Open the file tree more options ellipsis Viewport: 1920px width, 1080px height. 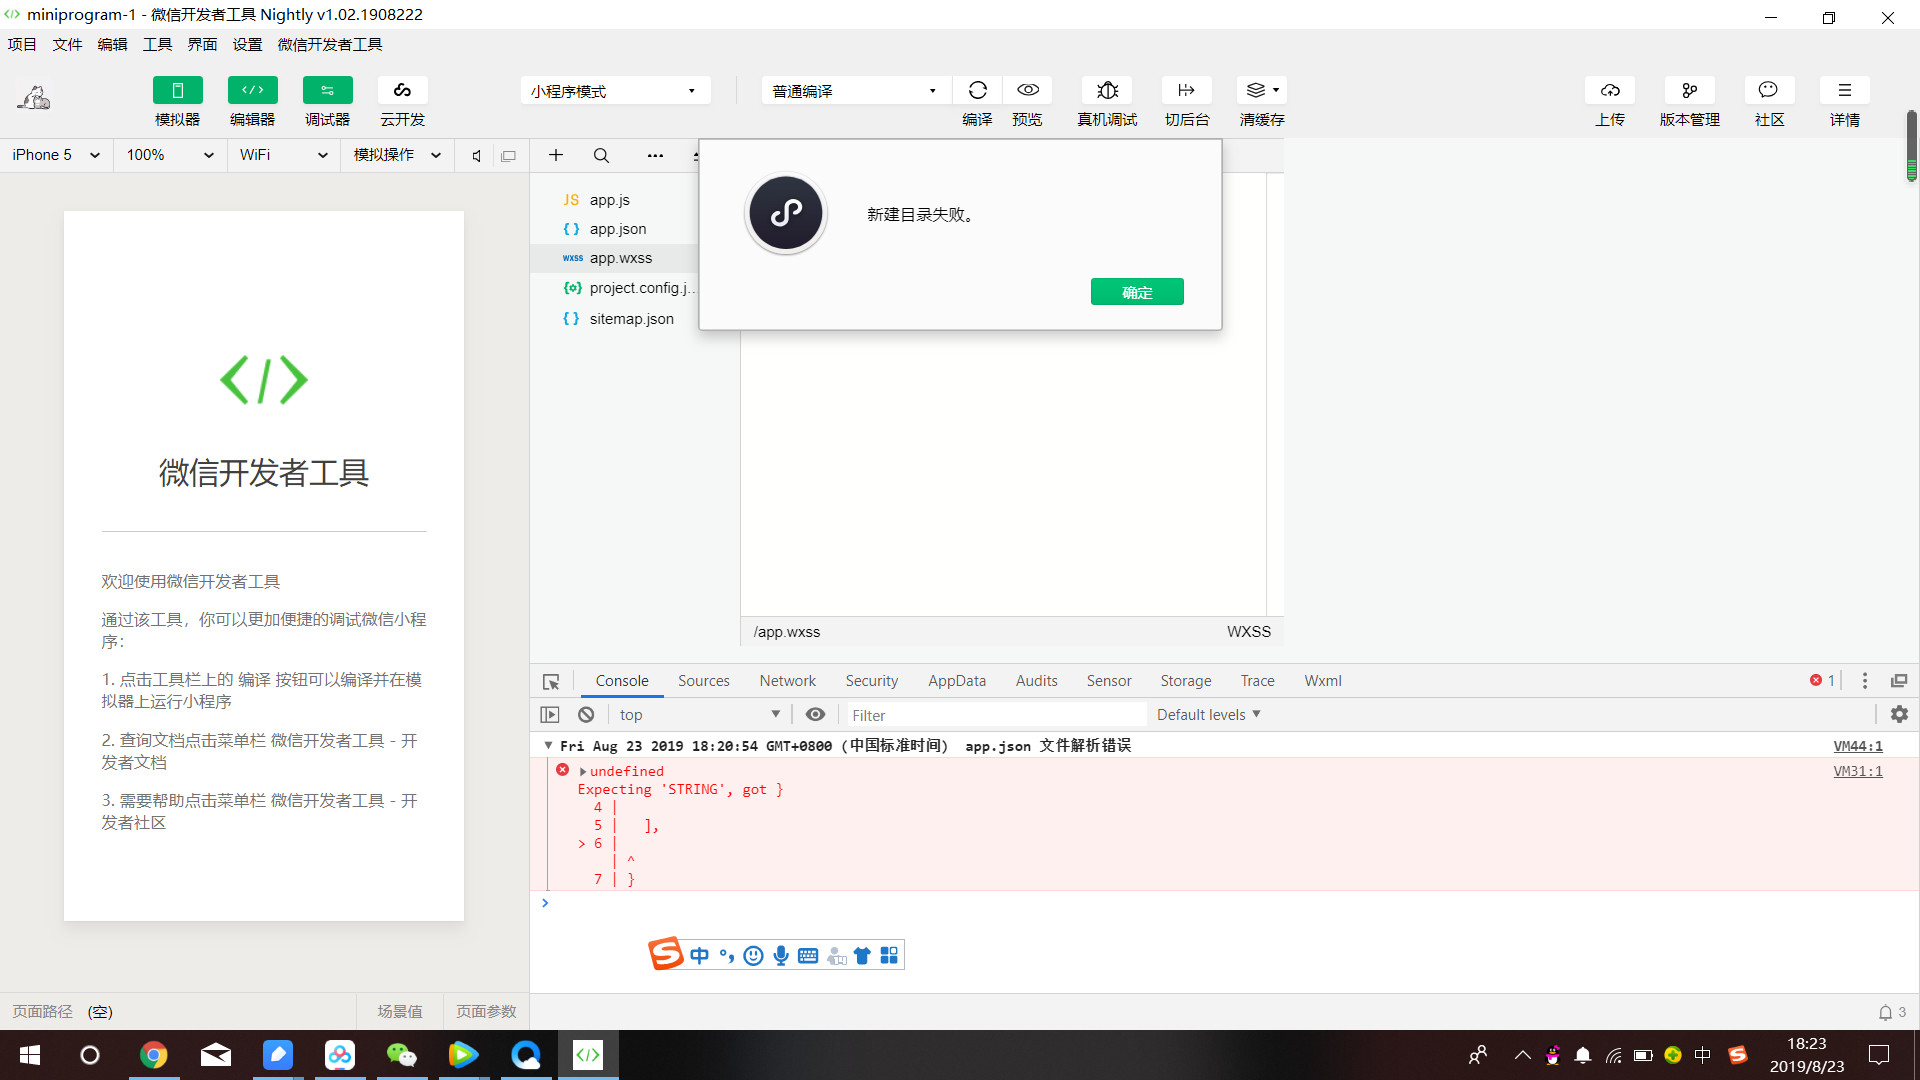tap(655, 155)
